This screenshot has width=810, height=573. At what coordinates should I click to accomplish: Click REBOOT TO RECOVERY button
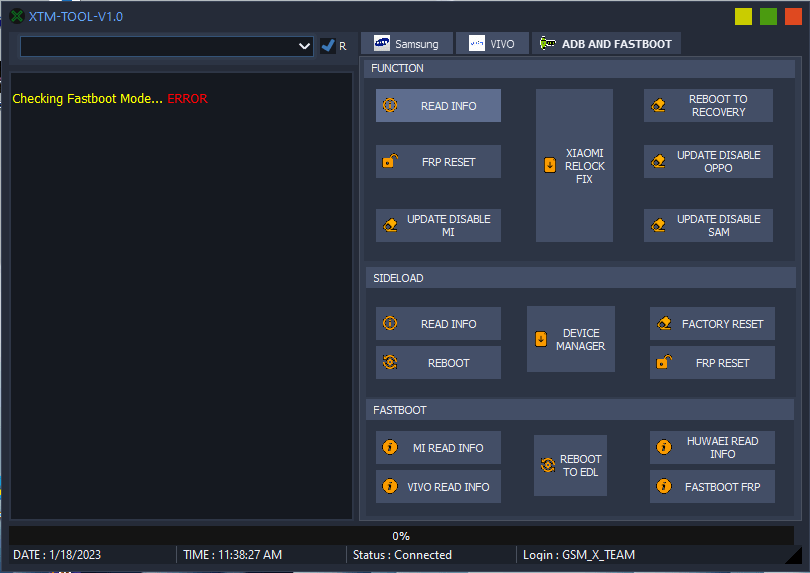tap(708, 105)
